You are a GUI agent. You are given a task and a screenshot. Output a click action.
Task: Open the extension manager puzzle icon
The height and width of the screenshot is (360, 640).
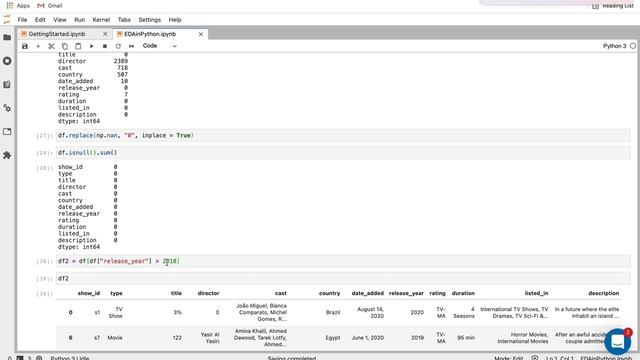coord(7,155)
